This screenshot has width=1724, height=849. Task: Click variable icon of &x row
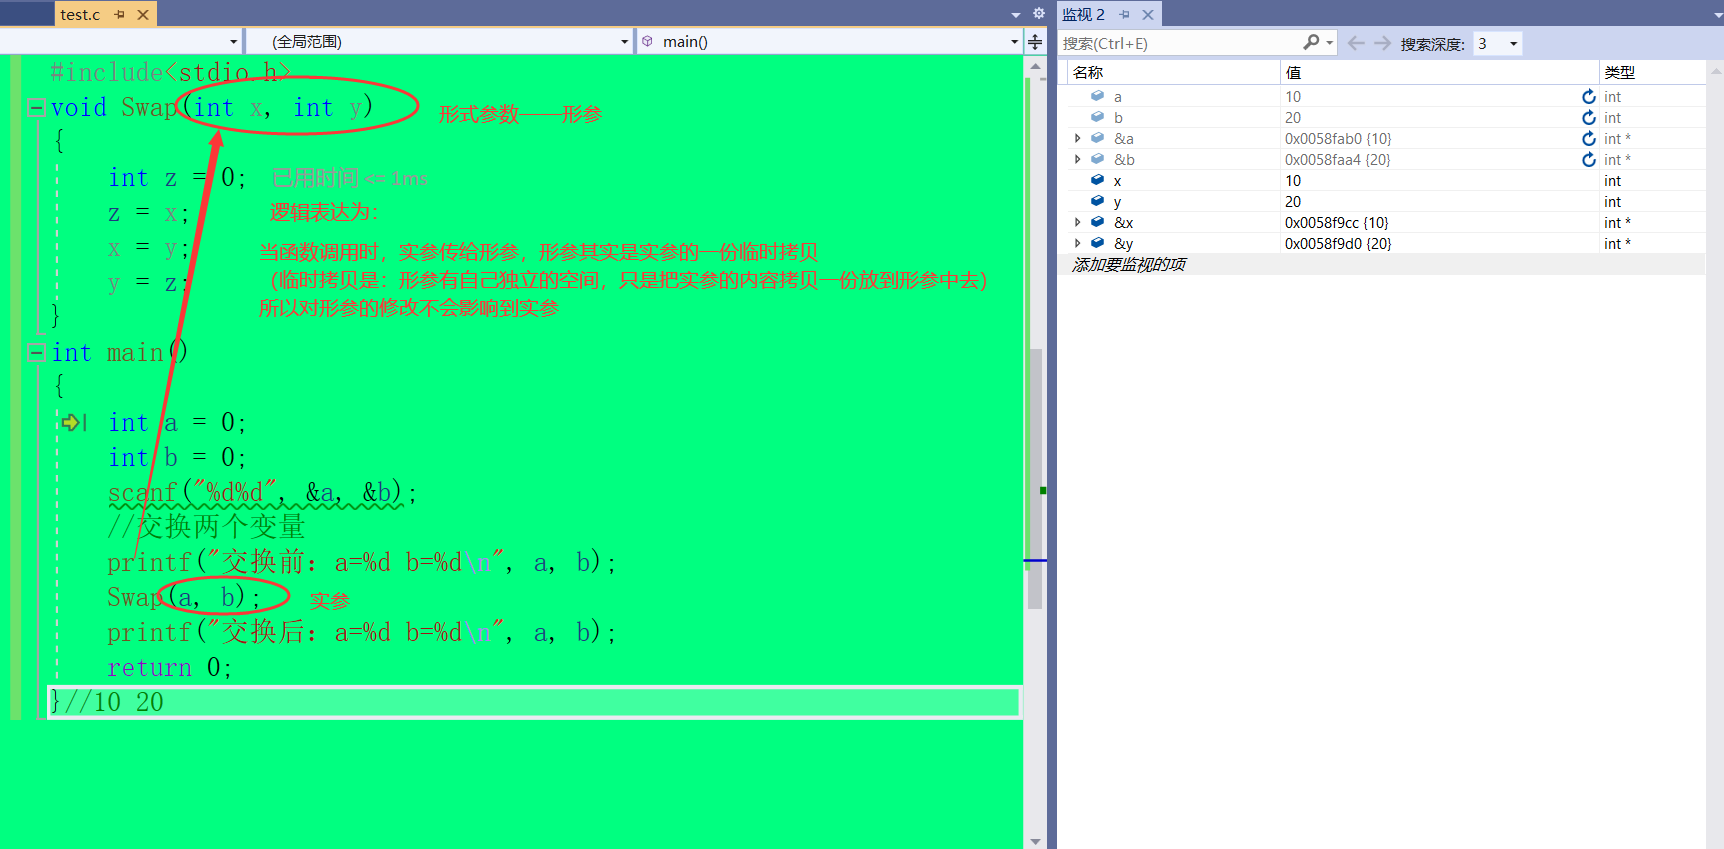[x=1097, y=222]
